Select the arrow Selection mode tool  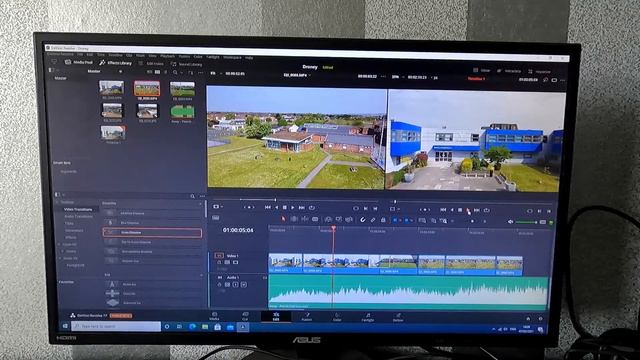click(284, 219)
